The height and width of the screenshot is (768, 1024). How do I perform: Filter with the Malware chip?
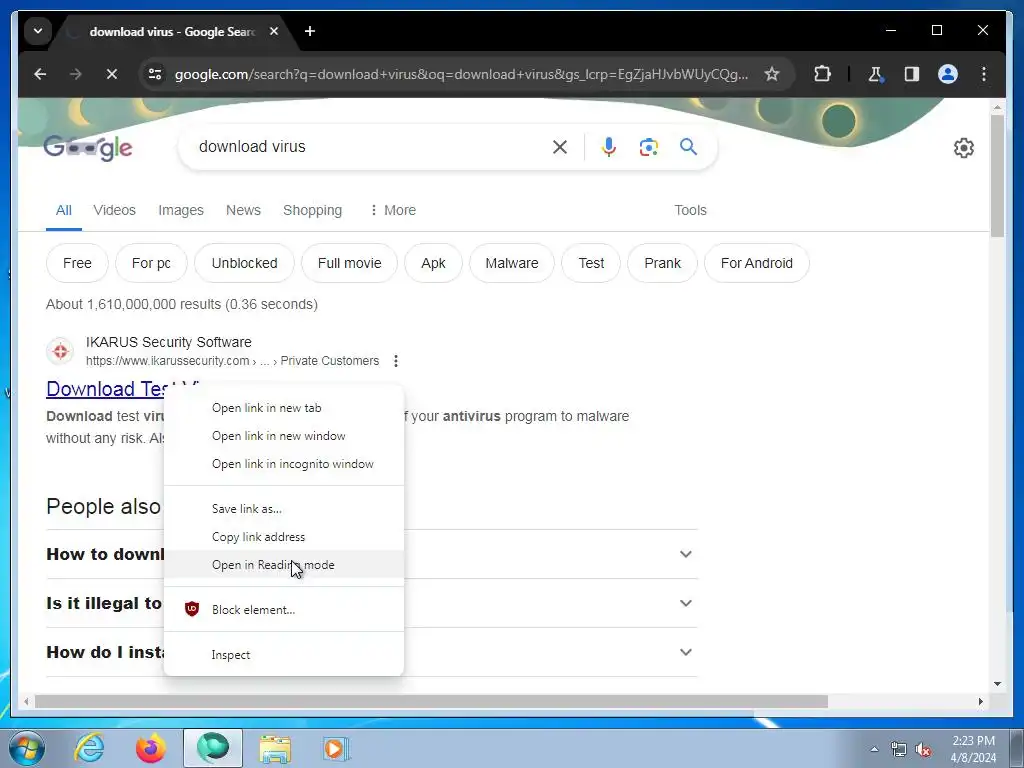511,263
